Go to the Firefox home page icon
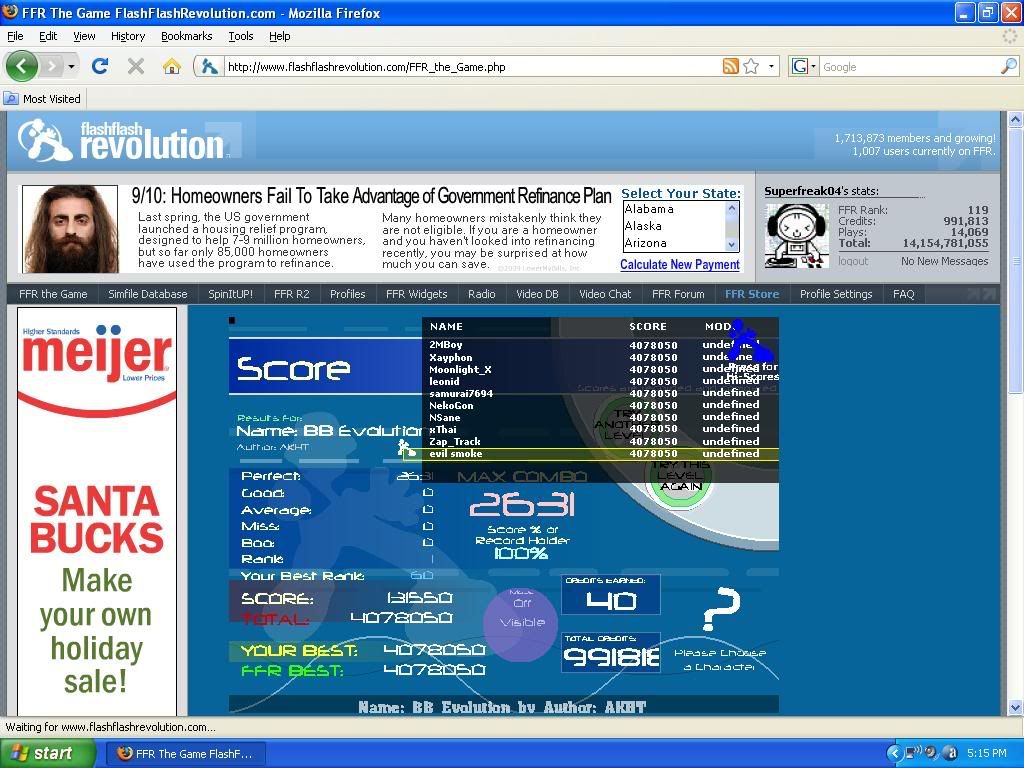The width and height of the screenshot is (1024, 768). [x=172, y=66]
